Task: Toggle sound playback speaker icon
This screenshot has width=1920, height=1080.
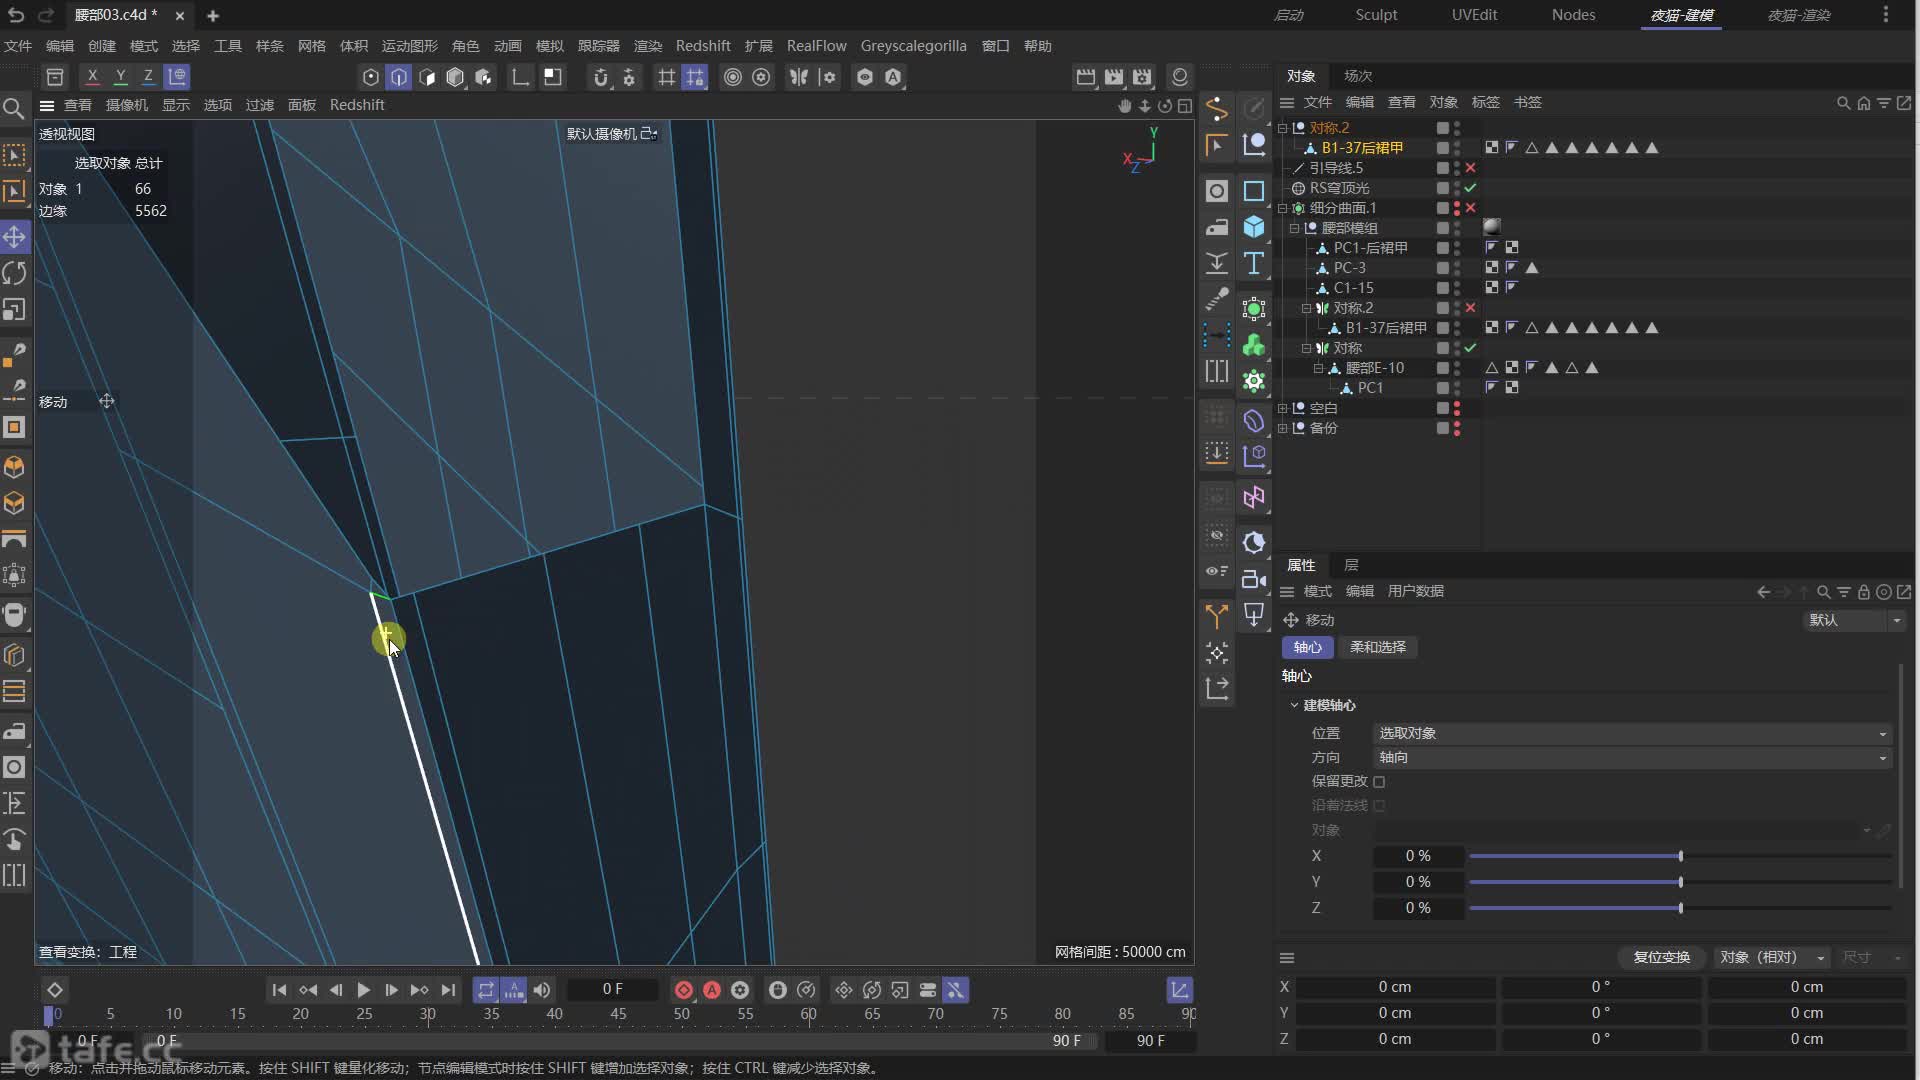Action: coord(541,990)
